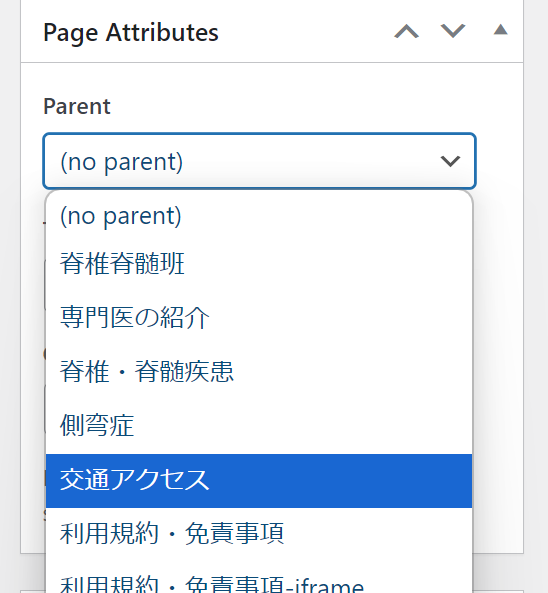Move Page Attributes panel up

(x=406, y=31)
